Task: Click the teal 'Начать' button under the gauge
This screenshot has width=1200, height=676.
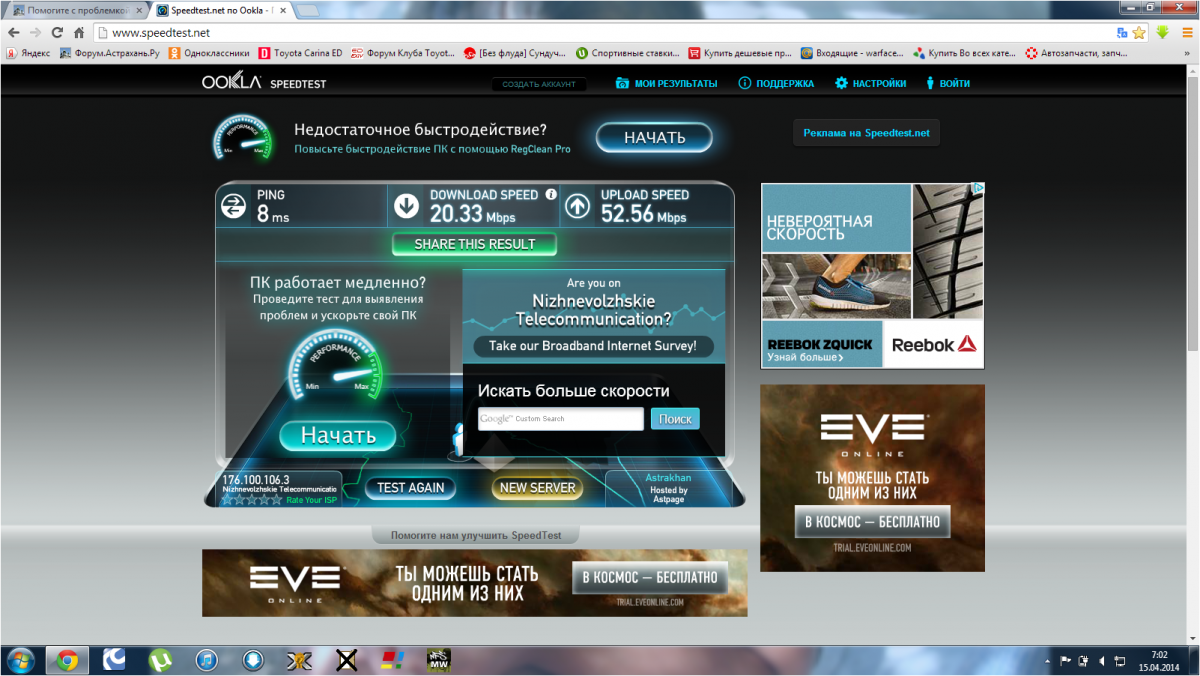Action: 338,435
